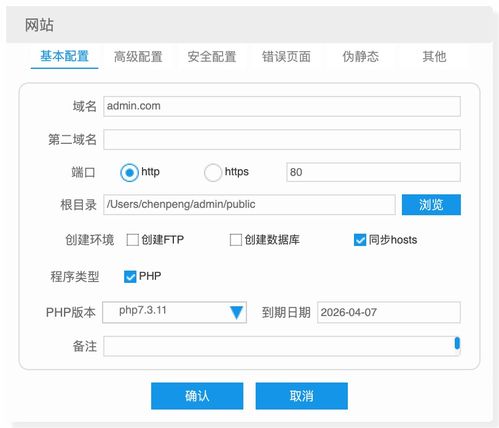Image resolution: width=499 pixels, height=428 pixels.
Task: Click the 确认 confirm button
Action: 197,396
